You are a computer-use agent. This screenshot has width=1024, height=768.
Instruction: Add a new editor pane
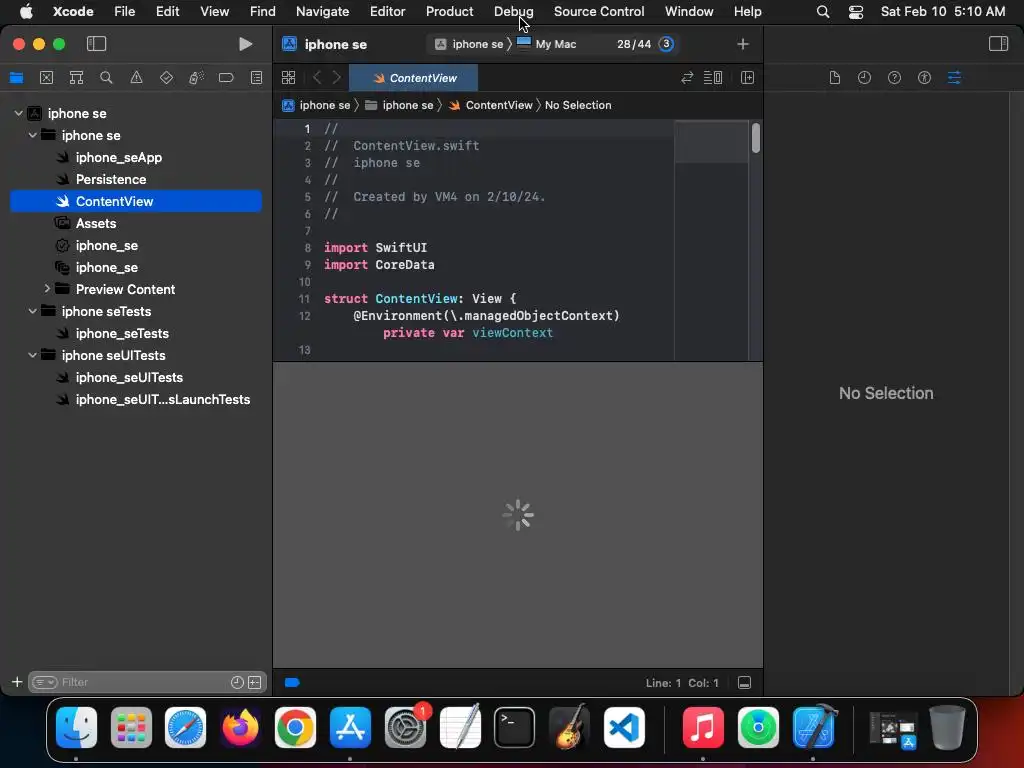click(747, 78)
